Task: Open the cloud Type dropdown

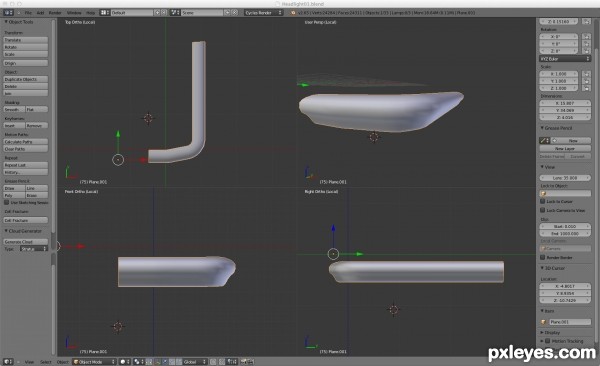Action: (34, 249)
